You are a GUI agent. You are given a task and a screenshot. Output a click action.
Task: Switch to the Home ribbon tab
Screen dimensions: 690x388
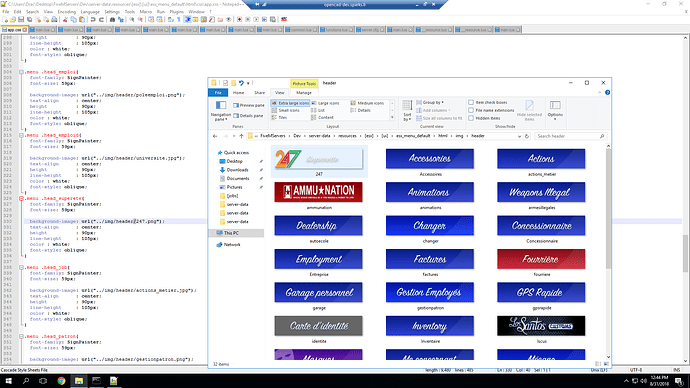point(238,93)
